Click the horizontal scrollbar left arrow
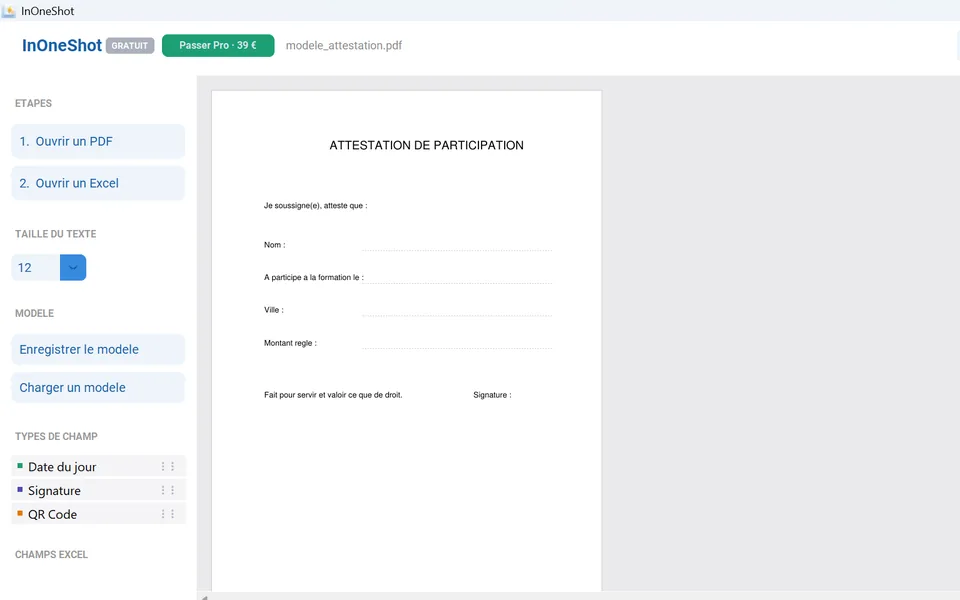 point(204,597)
